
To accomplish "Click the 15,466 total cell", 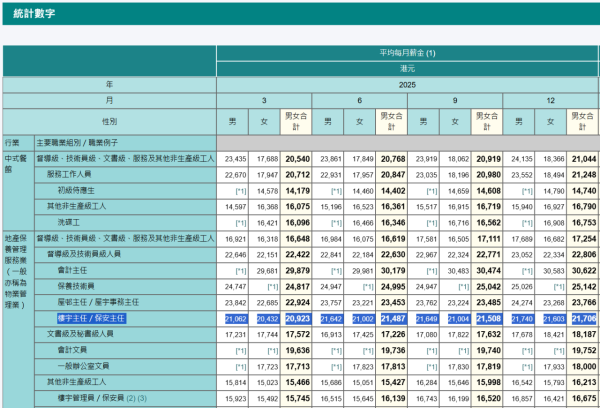I will [296, 382].
